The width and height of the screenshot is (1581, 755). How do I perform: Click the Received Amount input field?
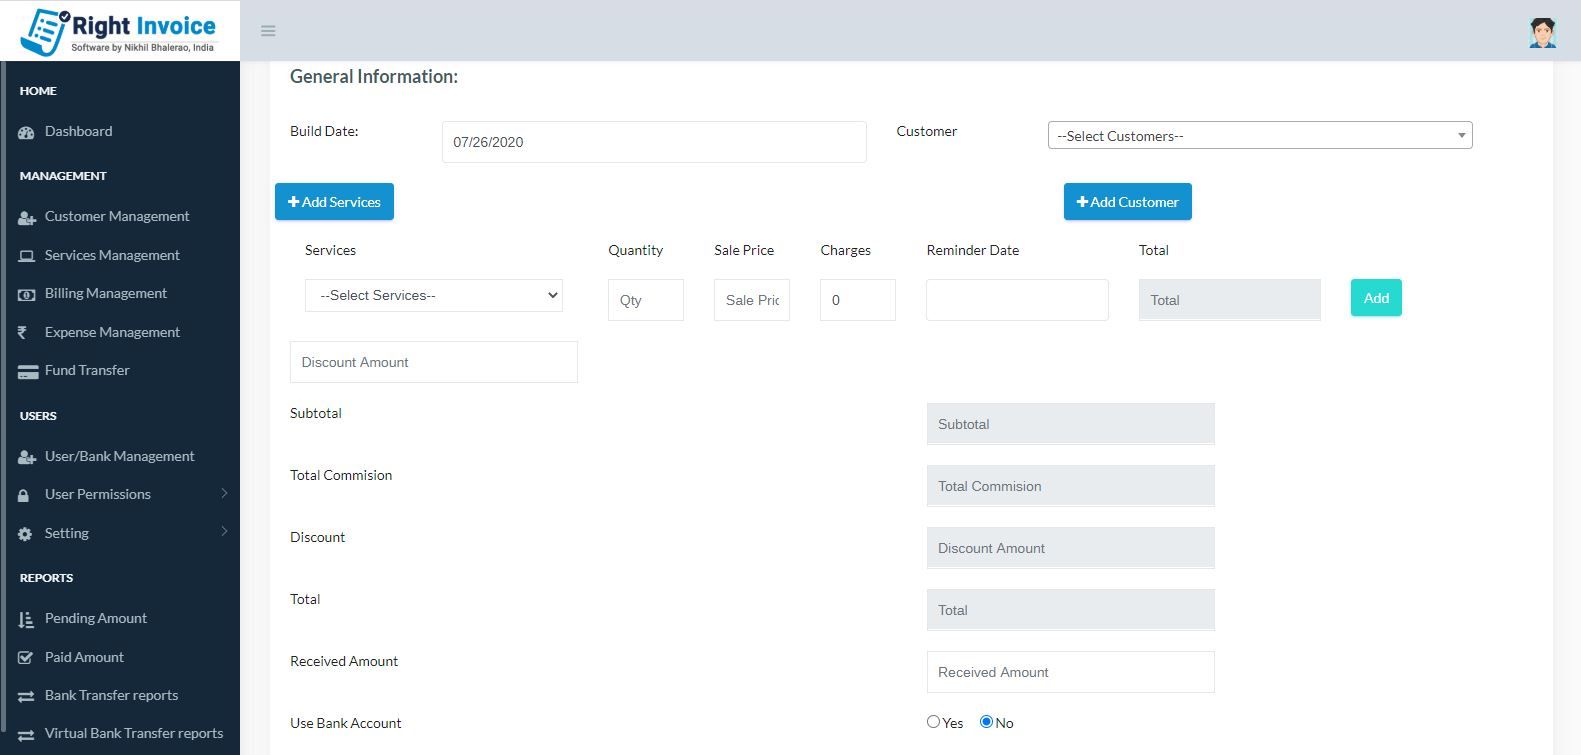click(x=1071, y=672)
